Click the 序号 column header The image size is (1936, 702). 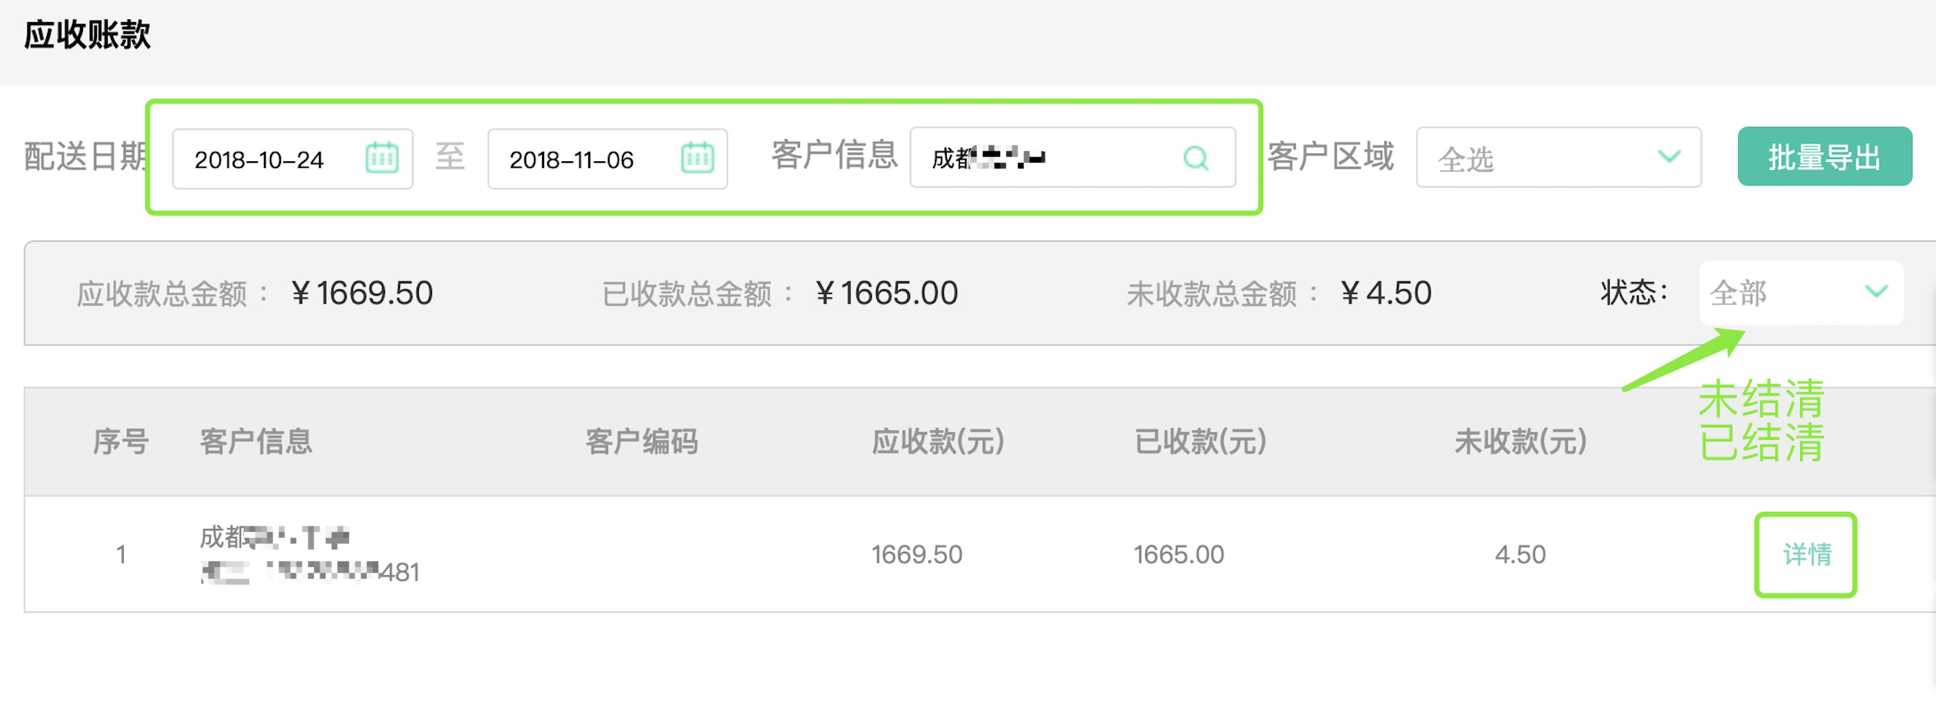tap(121, 441)
